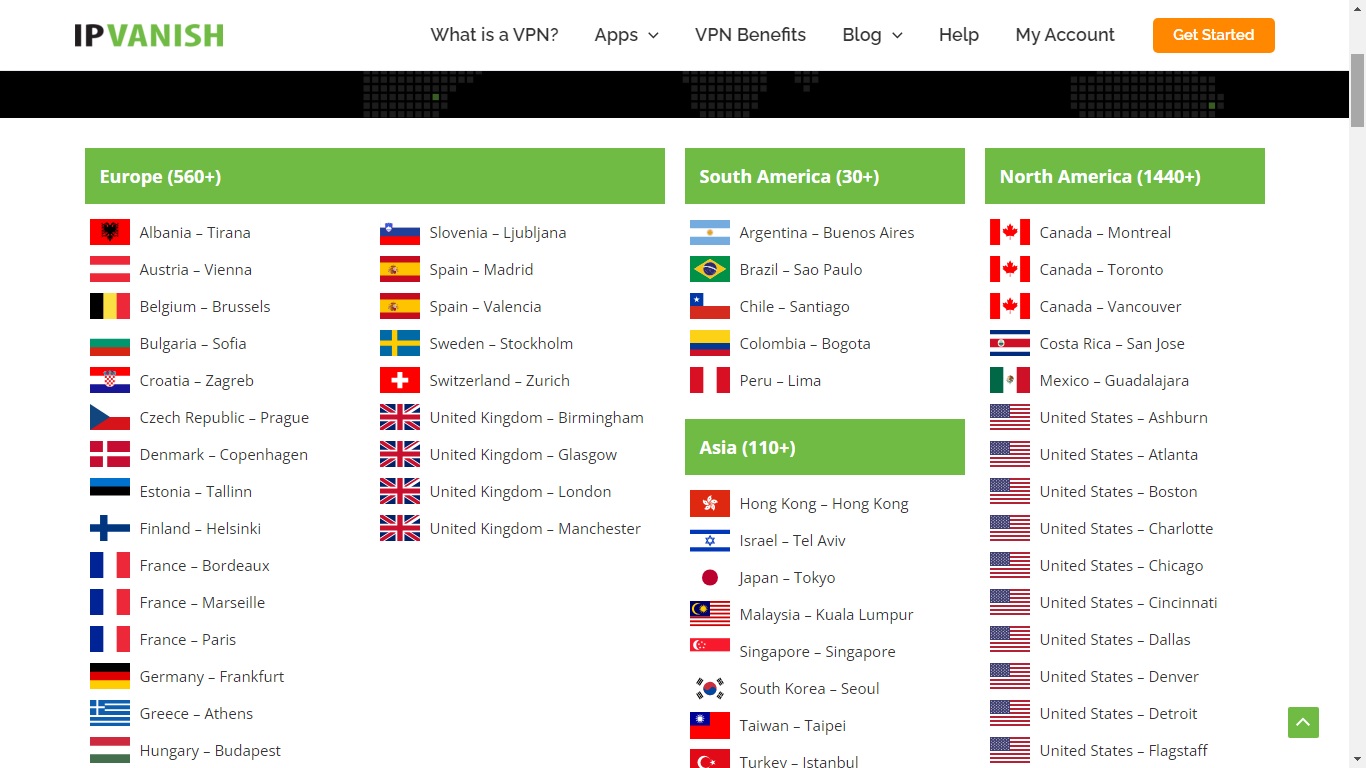This screenshot has height=768, width=1366.
Task: Click the Japan flag icon next to Tokyo
Action: (709, 577)
